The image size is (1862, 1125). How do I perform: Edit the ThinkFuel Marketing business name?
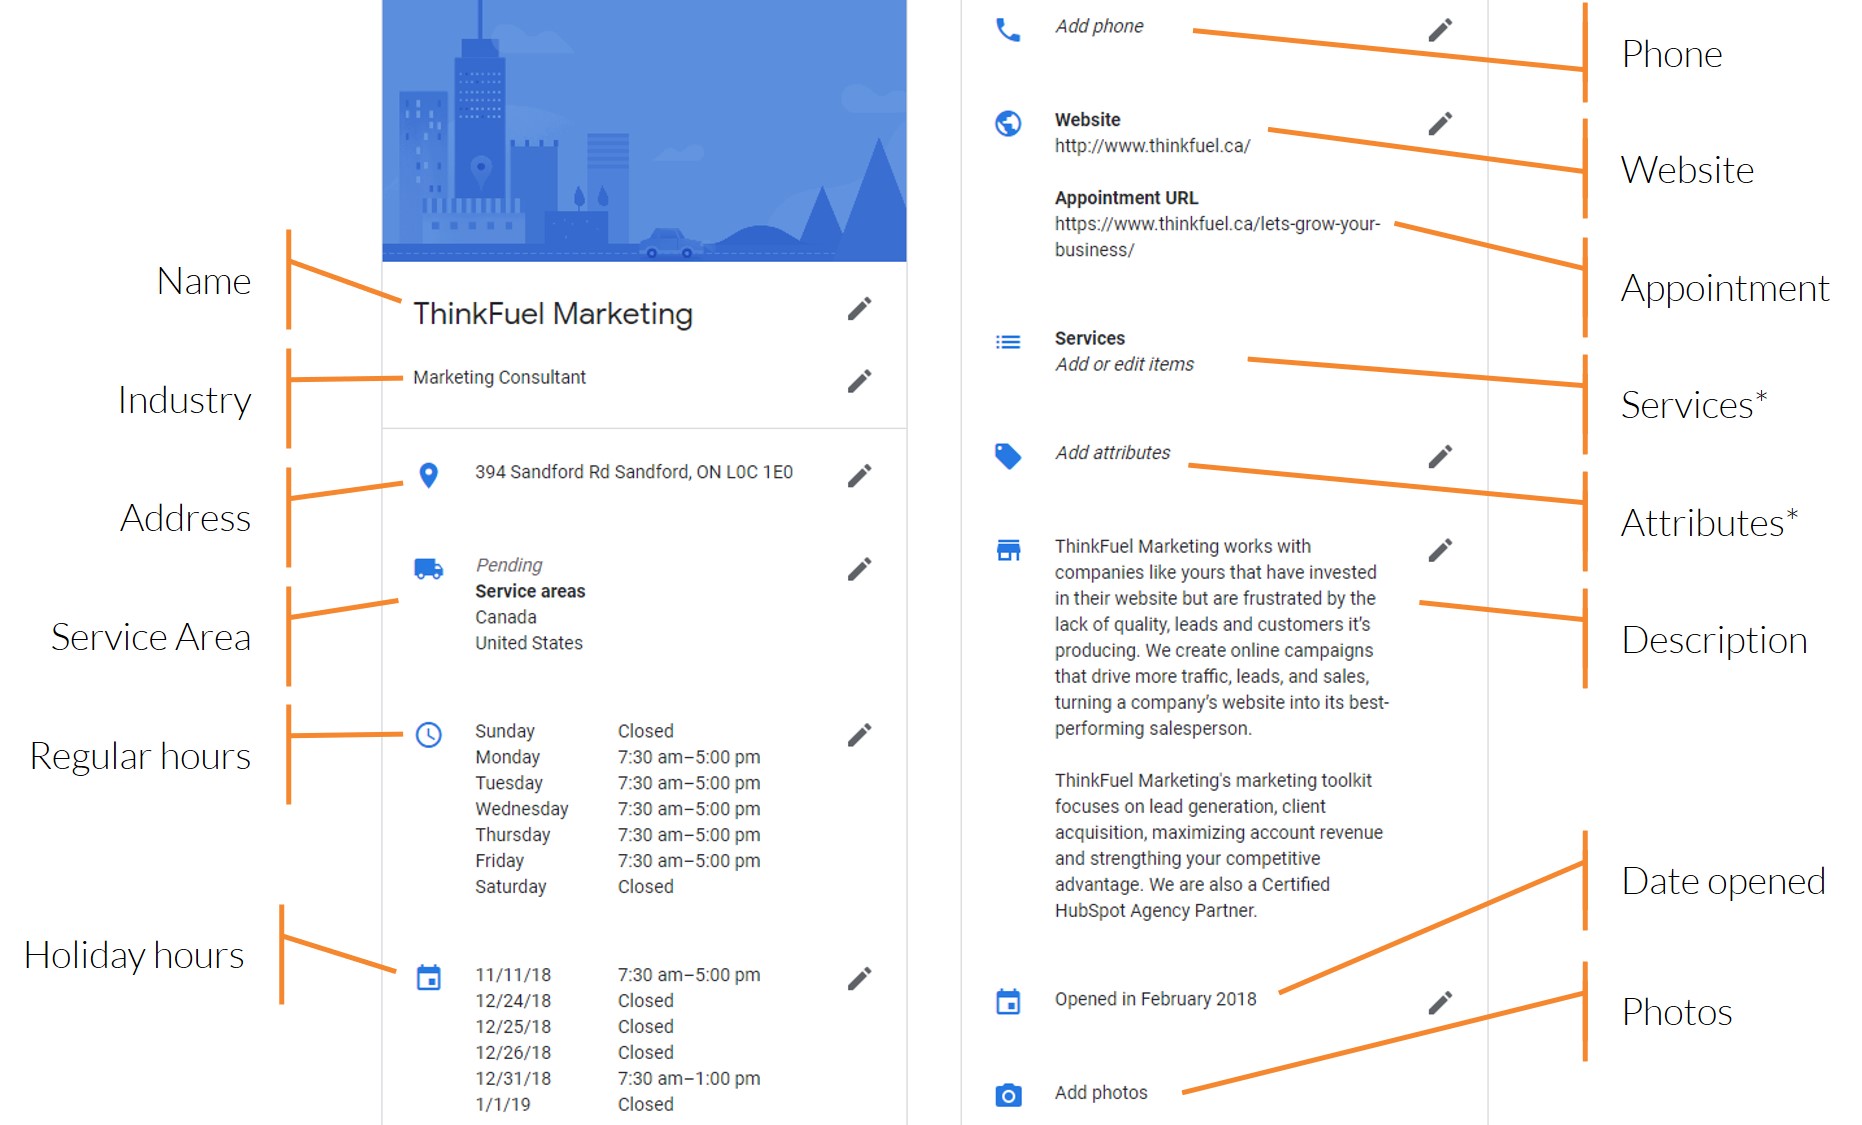[x=859, y=309]
